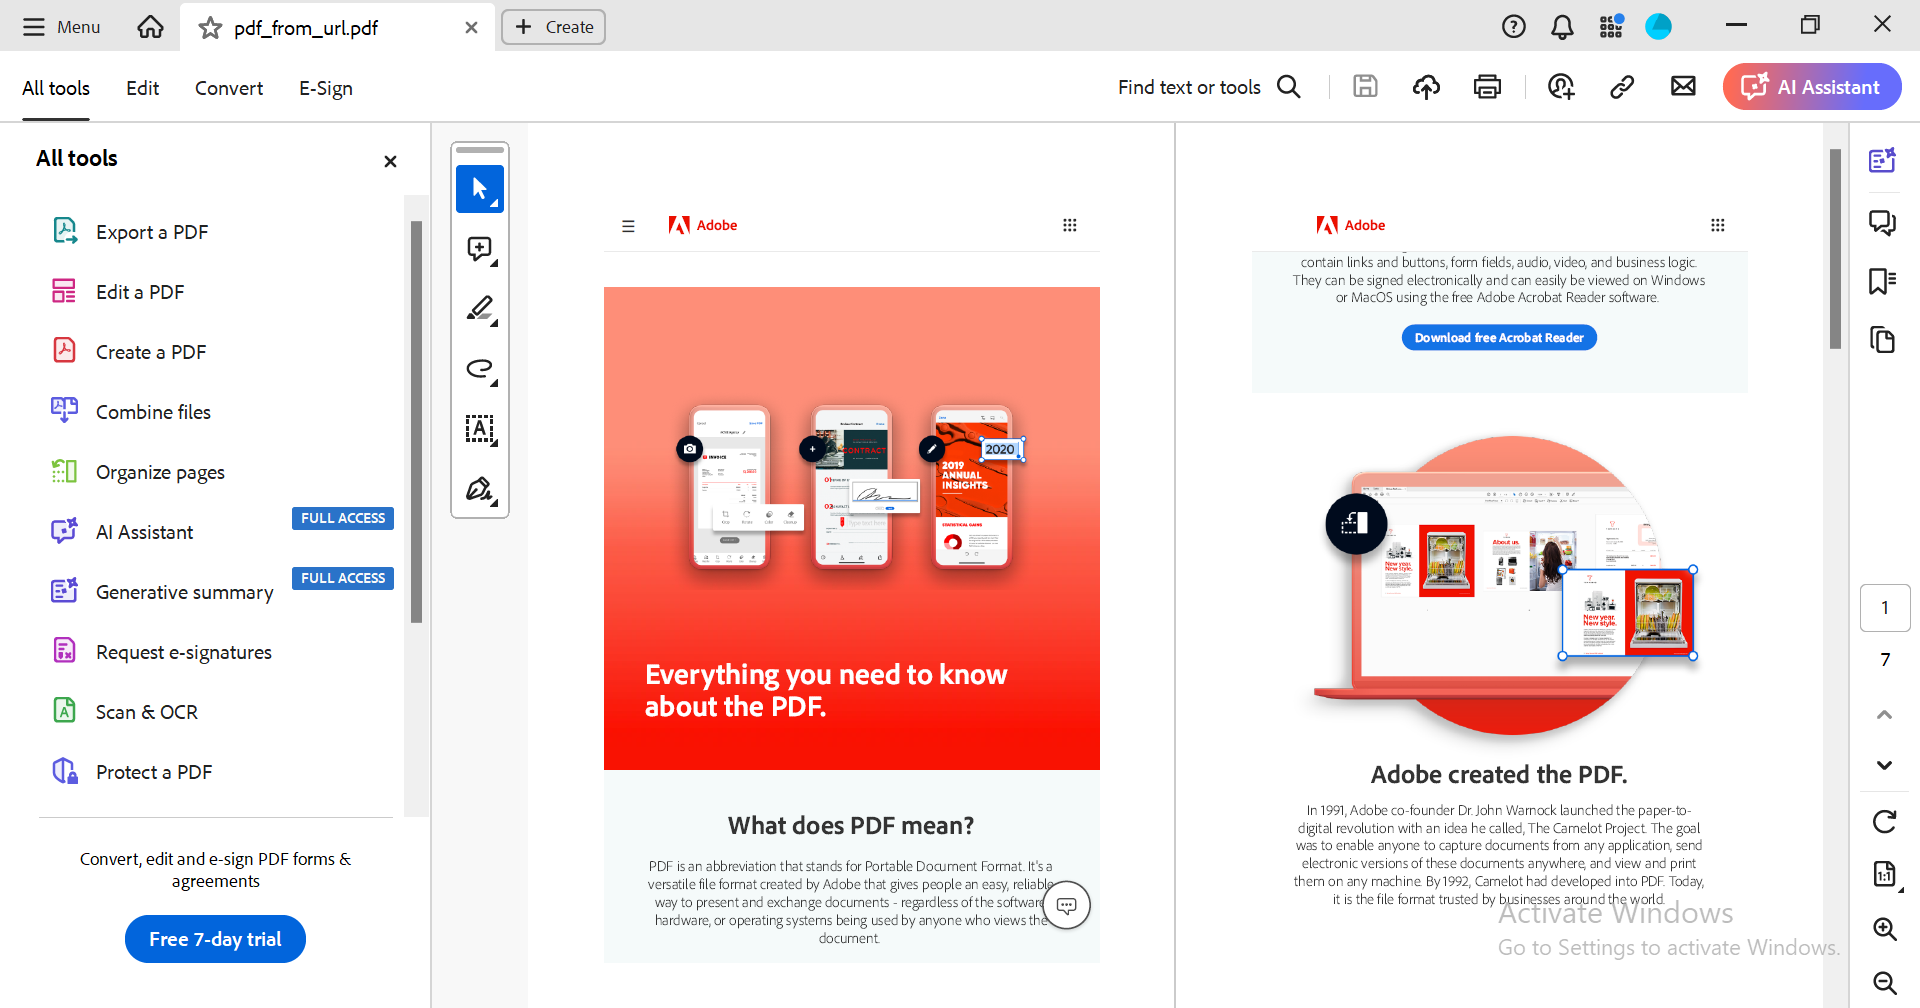Select the pdf_from_url.pdf document tab
Screen dimensions: 1920x1008
tap(337, 28)
